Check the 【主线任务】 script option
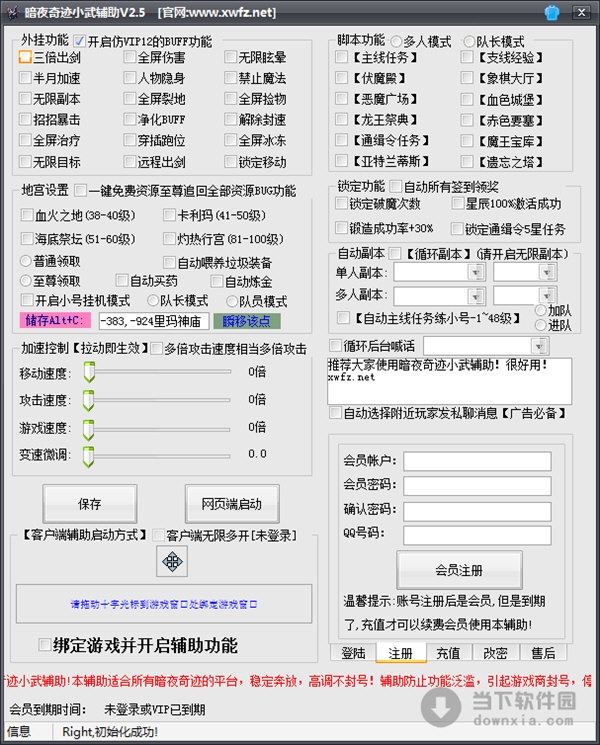The image size is (600, 745). click(x=341, y=57)
